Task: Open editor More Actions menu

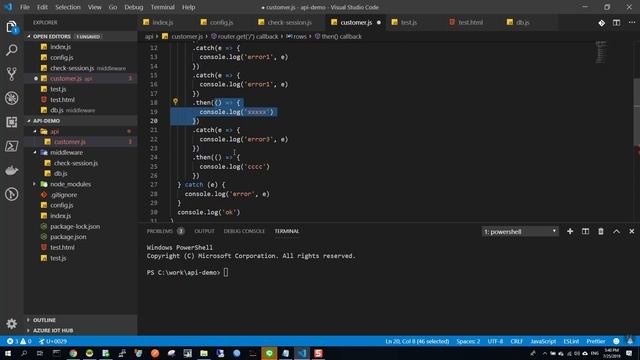Action: tap(631, 23)
